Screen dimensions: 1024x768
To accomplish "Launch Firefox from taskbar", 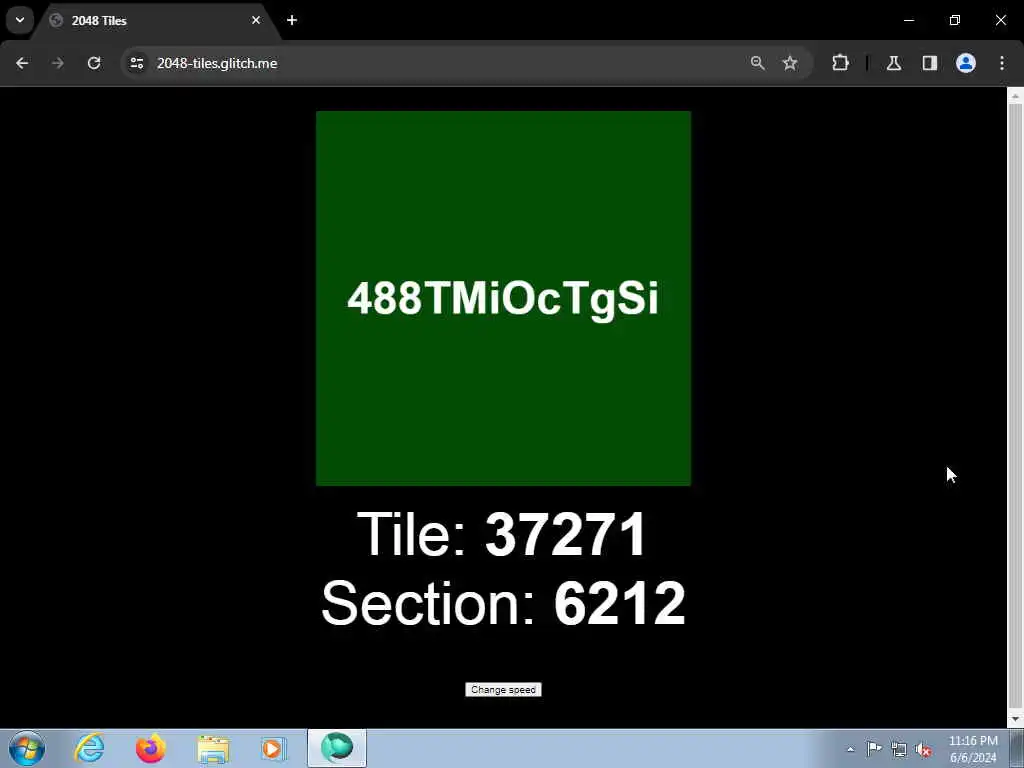I will coord(150,748).
